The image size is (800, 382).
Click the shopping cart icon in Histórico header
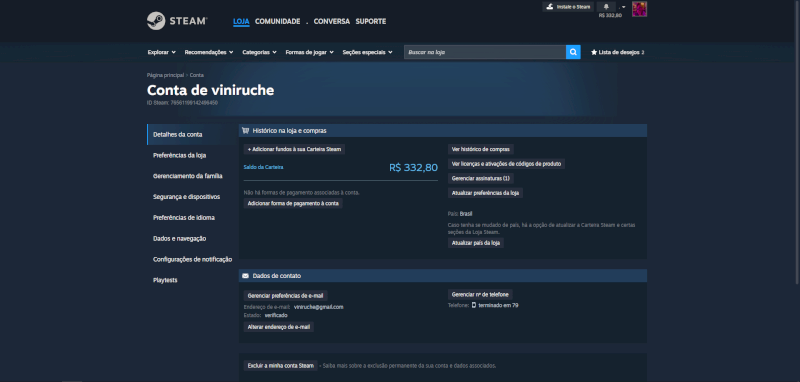click(x=245, y=131)
